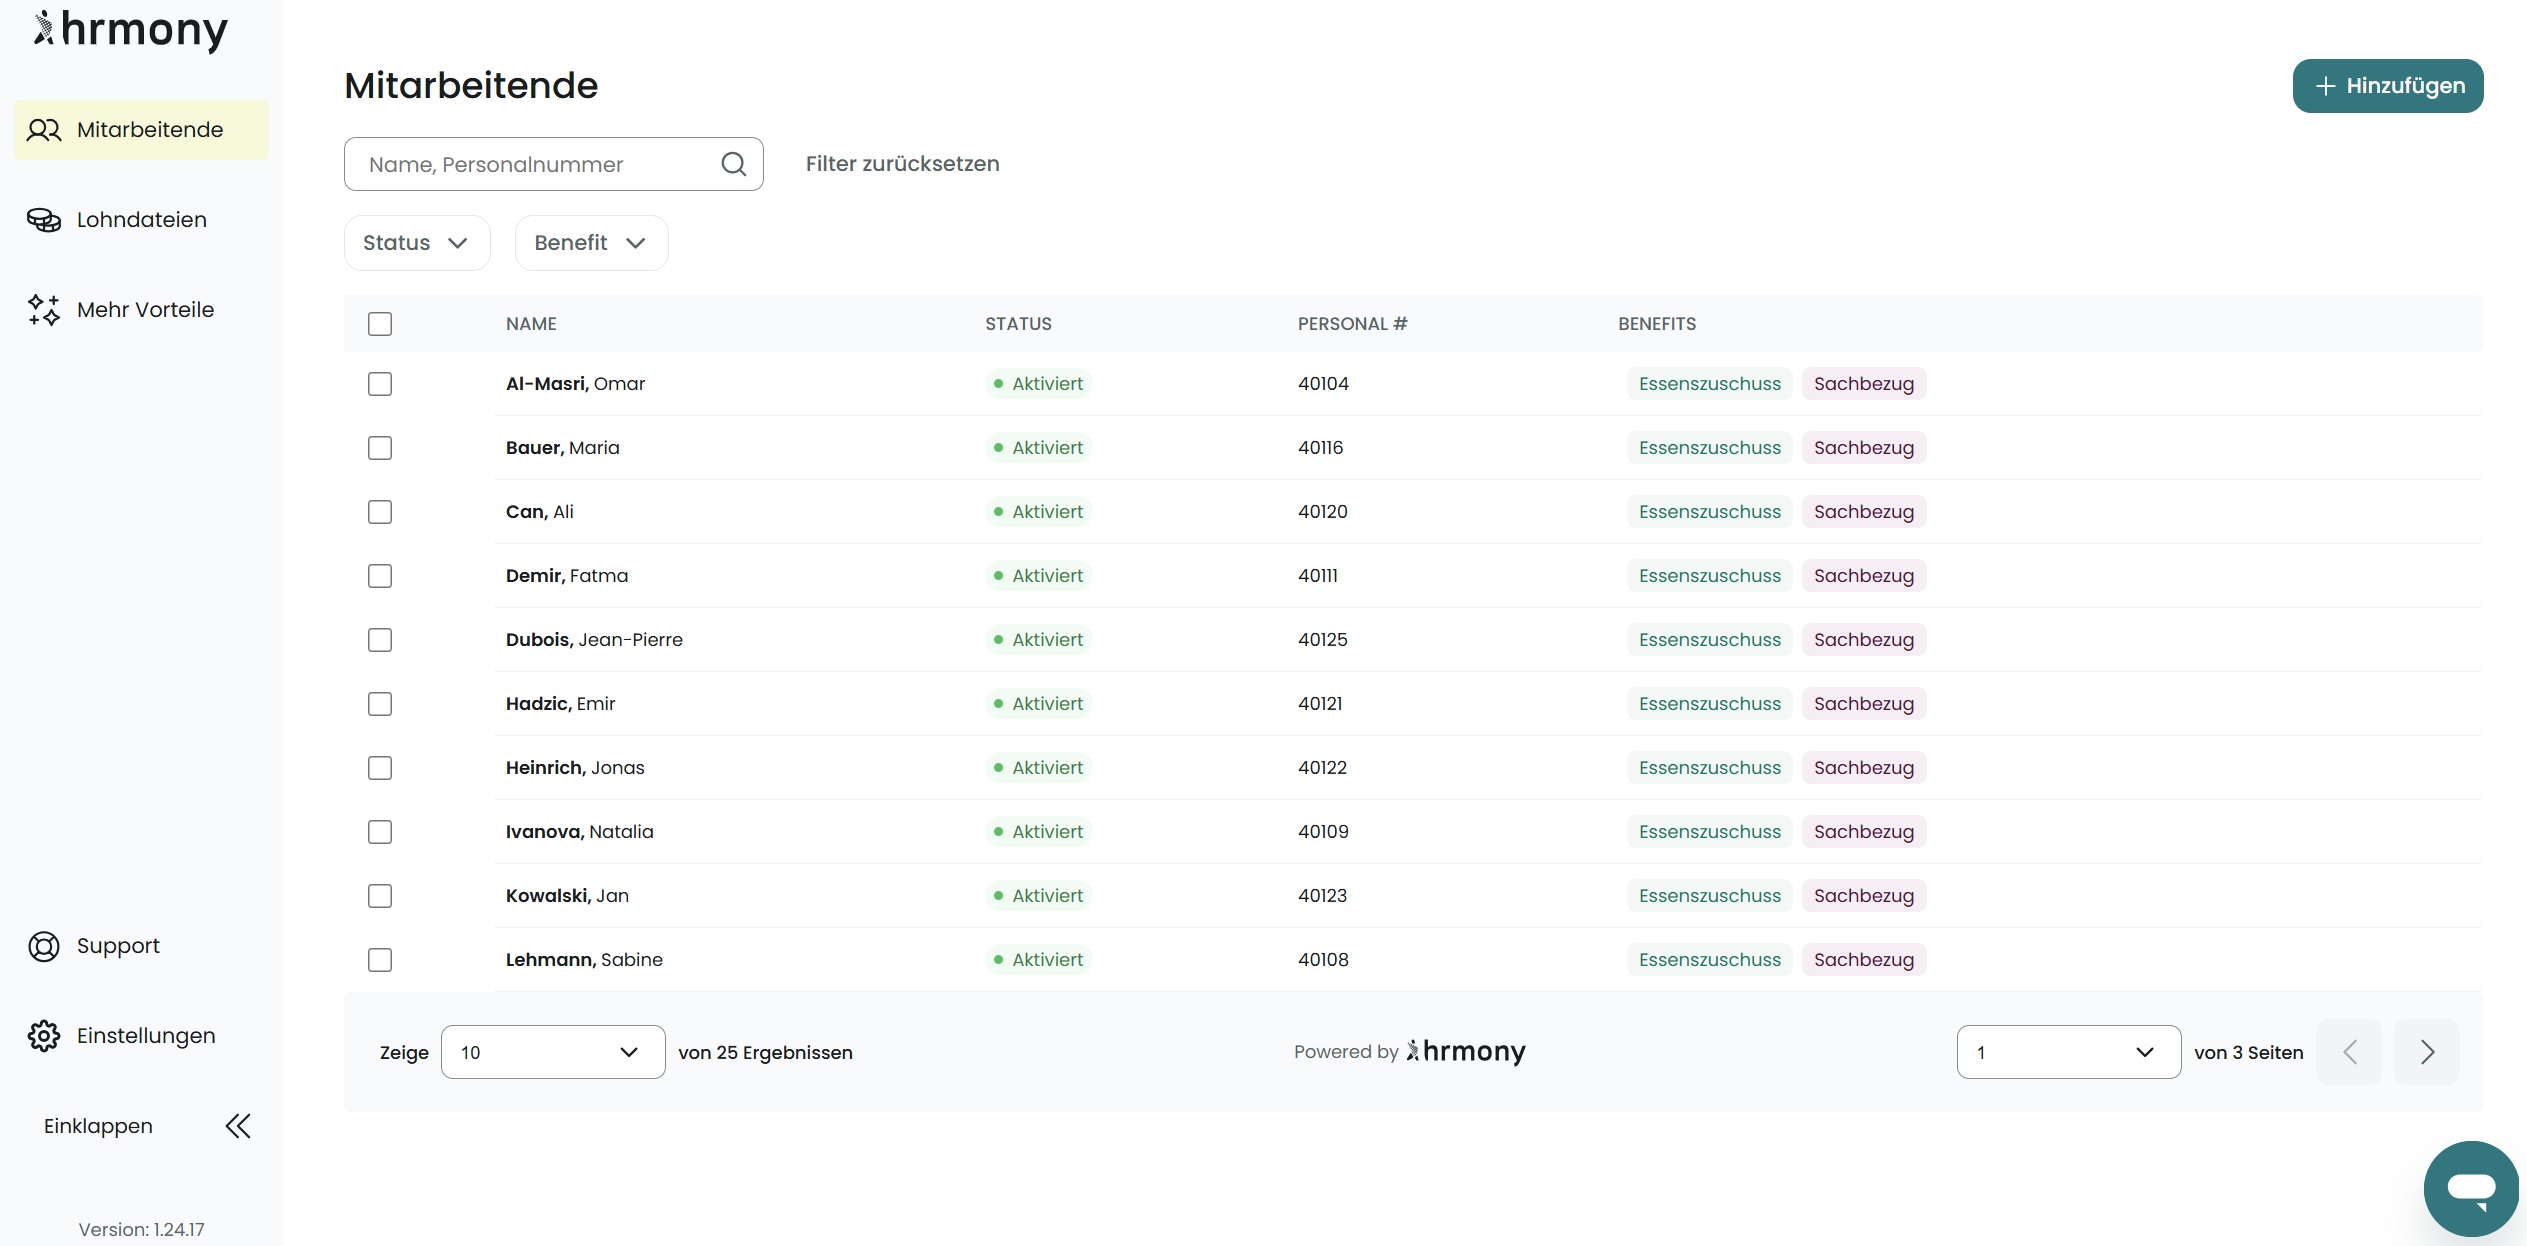The height and width of the screenshot is (1246, 2527).
Task: Click the search magnifier icon
Action: point(733,164)
